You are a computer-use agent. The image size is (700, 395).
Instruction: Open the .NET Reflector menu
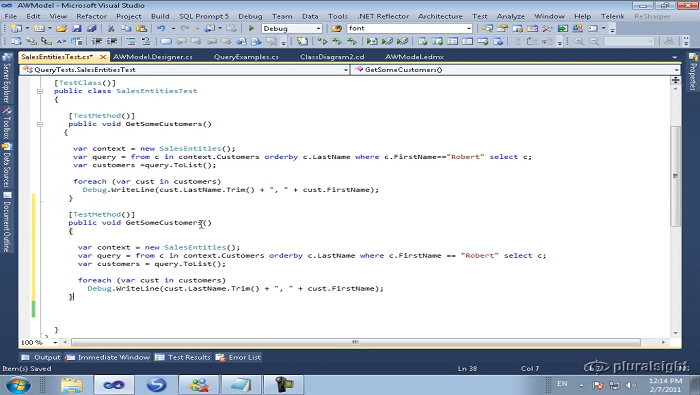pyautogui.click(x=383, y=16)
